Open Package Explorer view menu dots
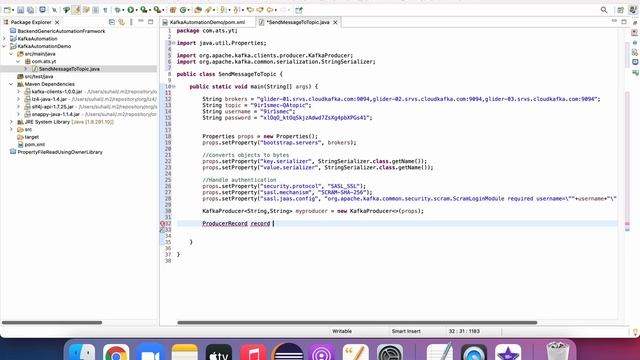This screenshot has width=640, height=360. click(x=131, y=22)
